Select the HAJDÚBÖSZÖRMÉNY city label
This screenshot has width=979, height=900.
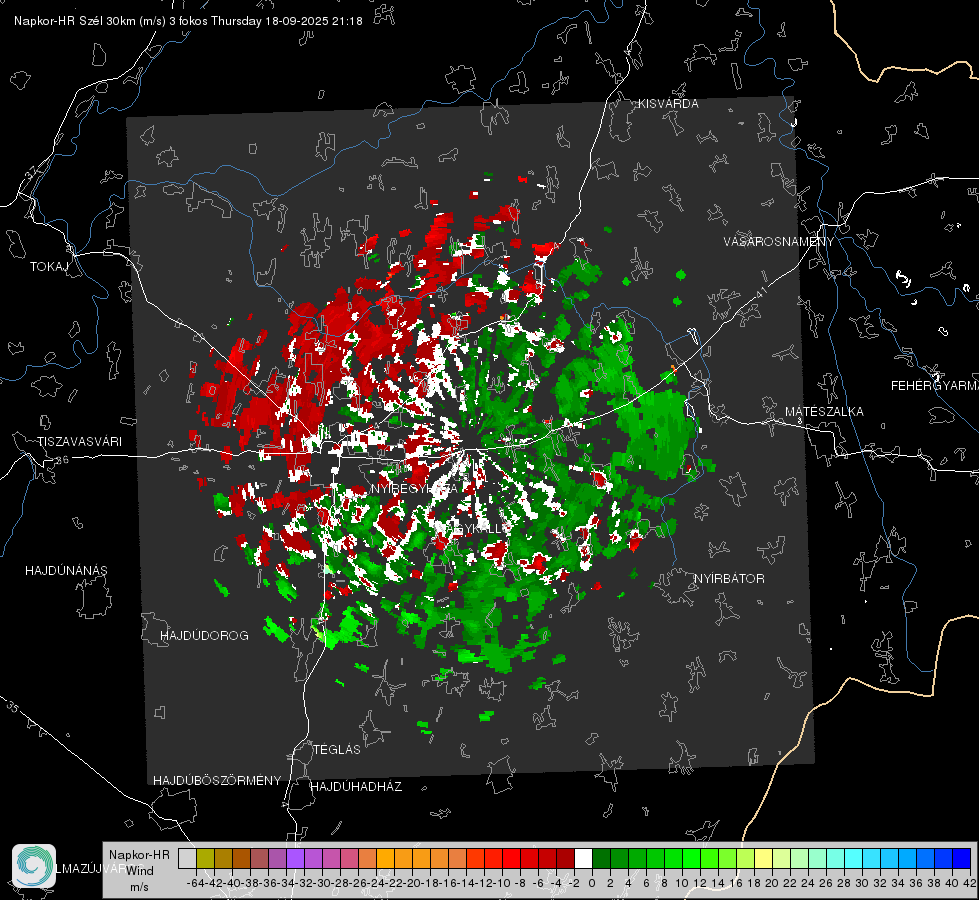point(217,781)
